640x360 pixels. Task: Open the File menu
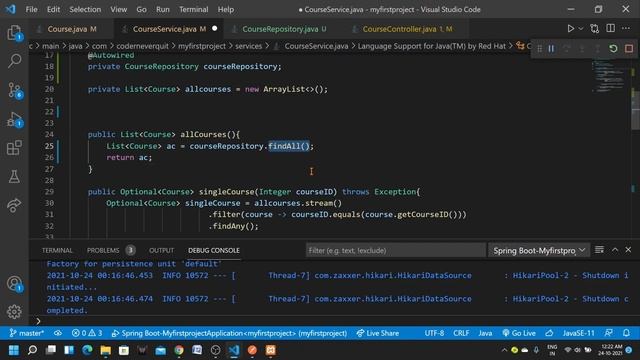click(31, 9)
